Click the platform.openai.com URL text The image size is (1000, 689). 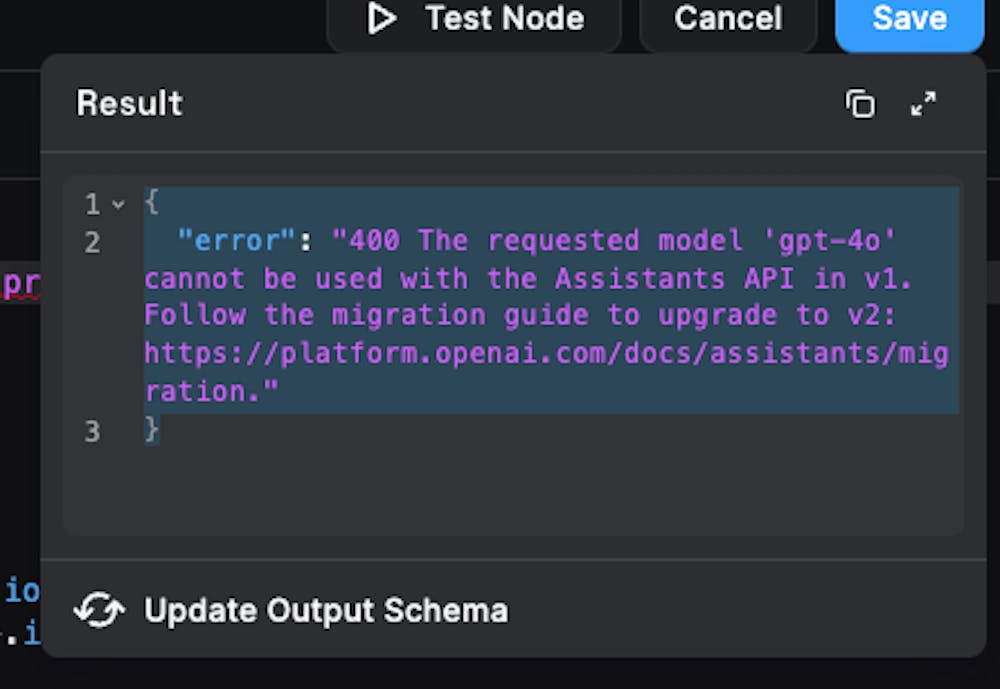(x=546, y=372)
